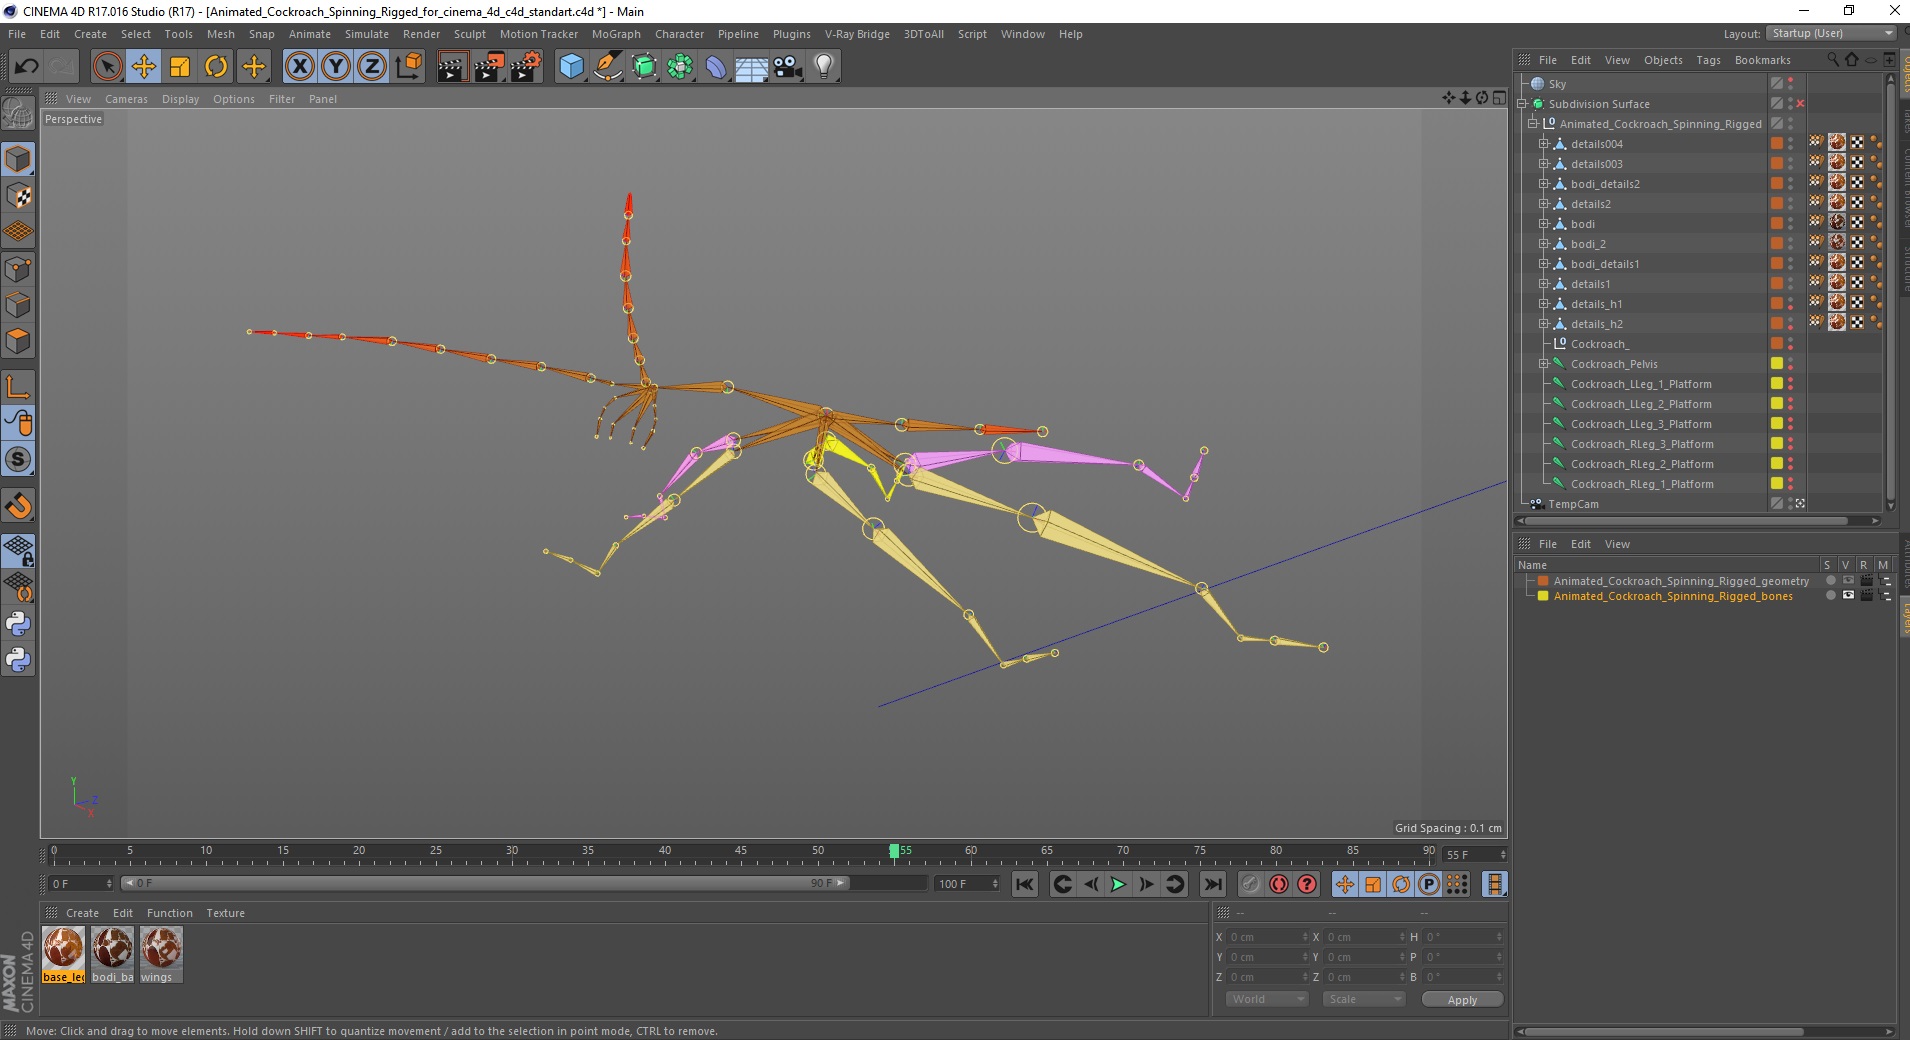Toggle Y axis lock
The width and height of the screenshot is (1910, 1040).
[x=336, y=67]
